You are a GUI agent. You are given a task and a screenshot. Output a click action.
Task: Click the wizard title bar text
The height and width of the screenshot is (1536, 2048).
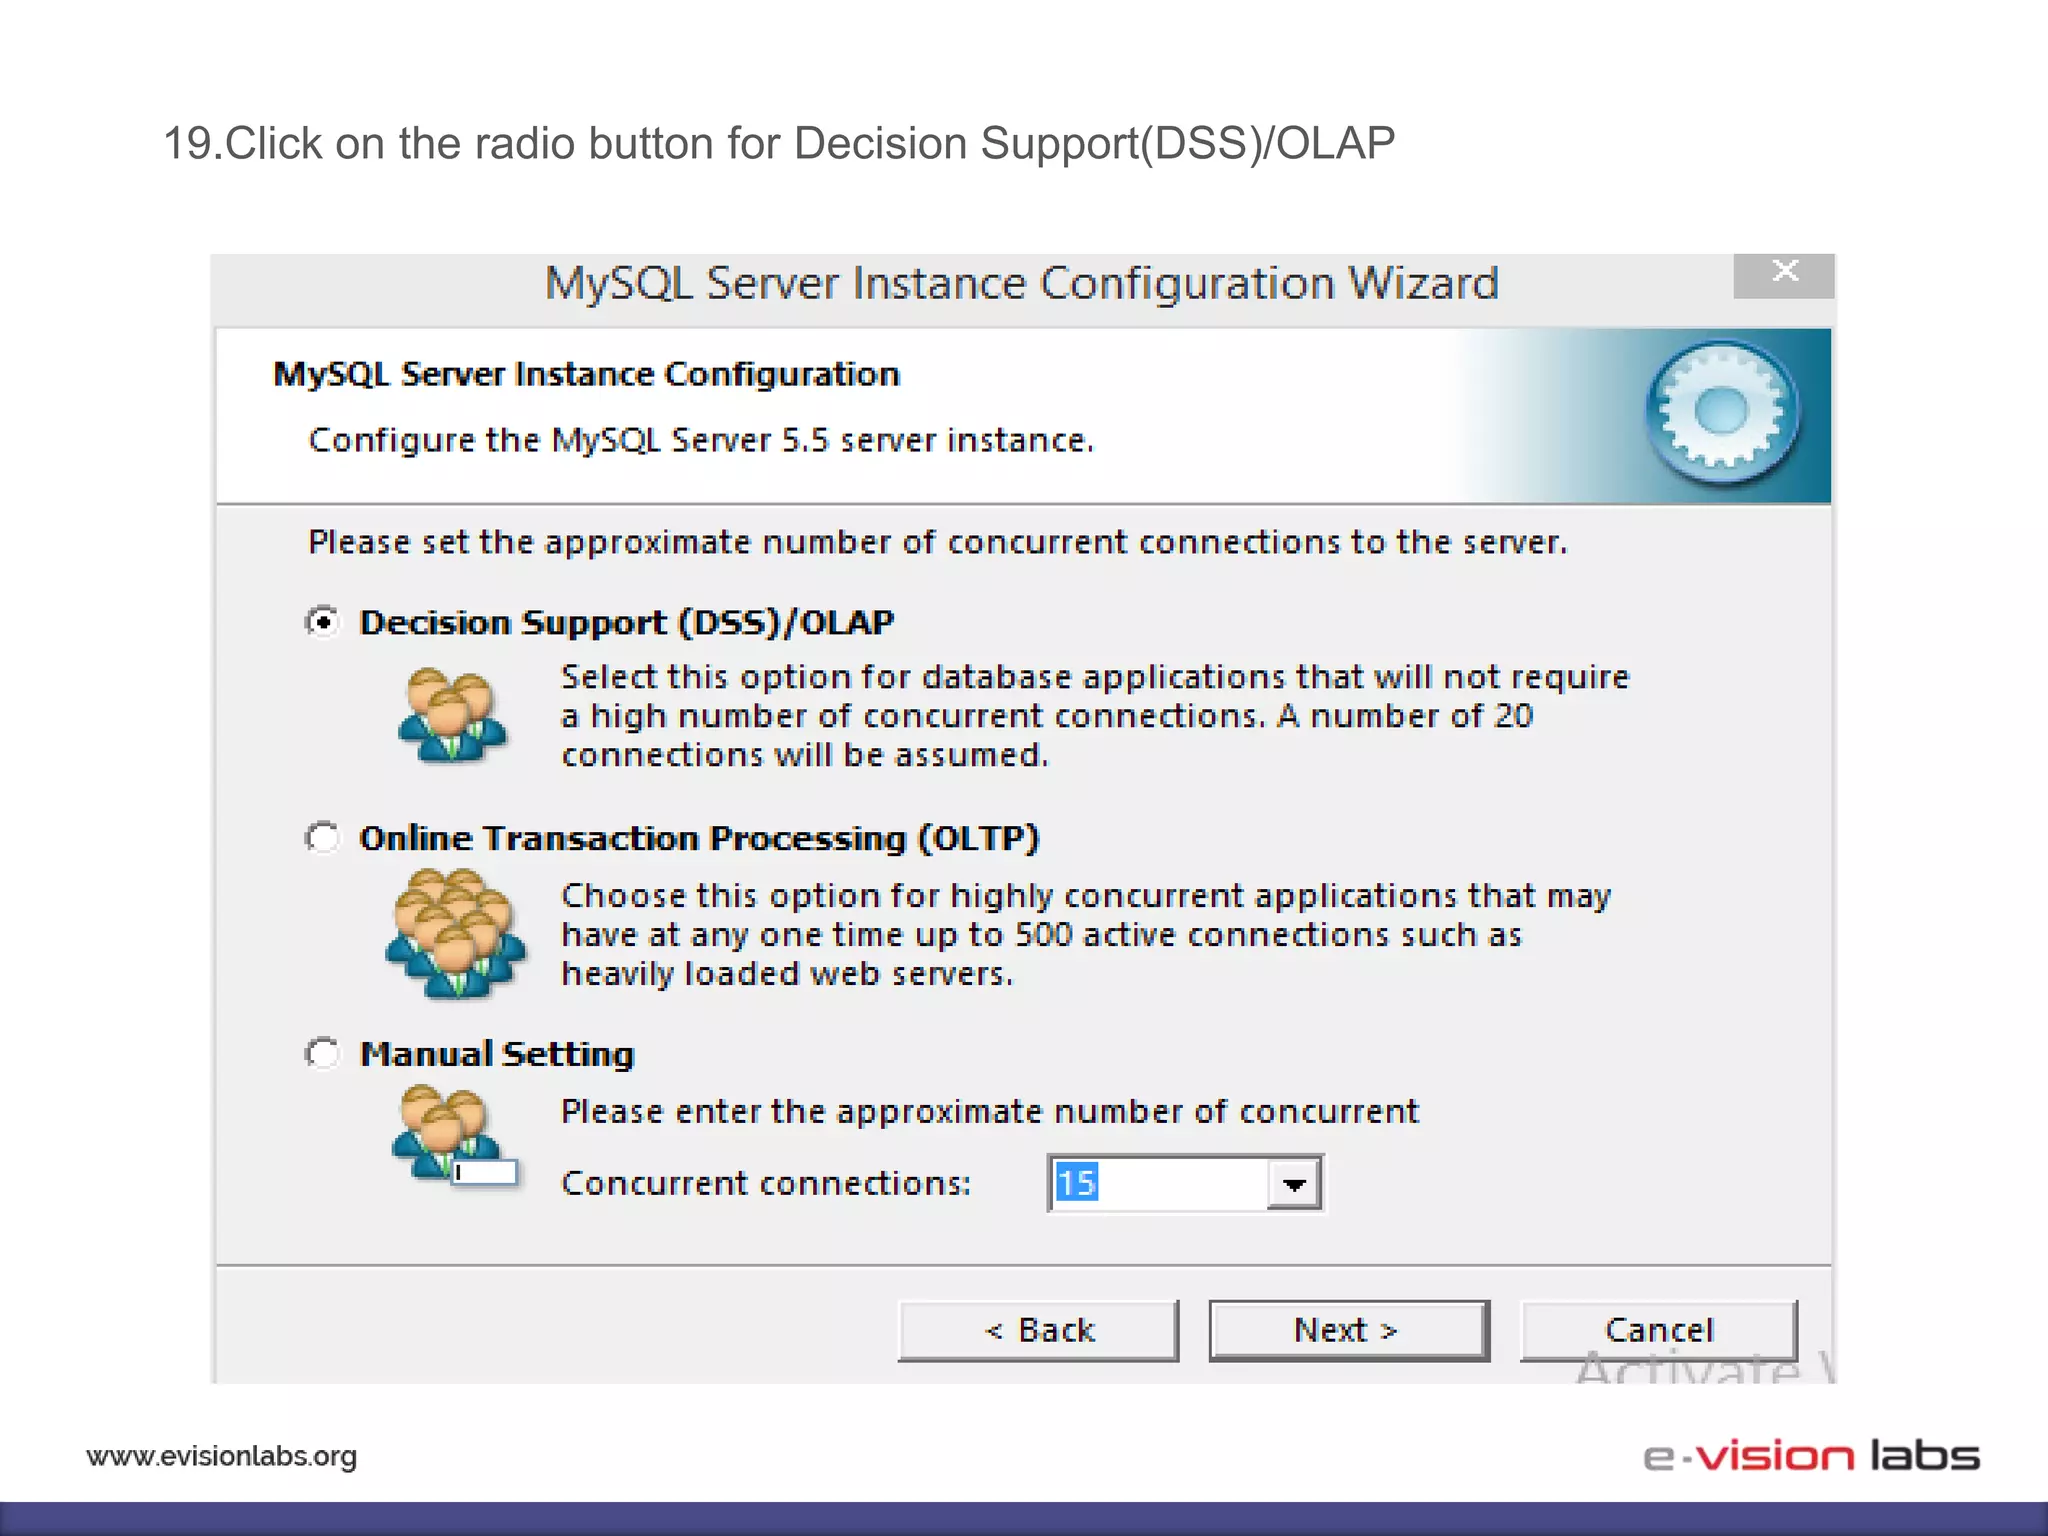coord(1021,283)
